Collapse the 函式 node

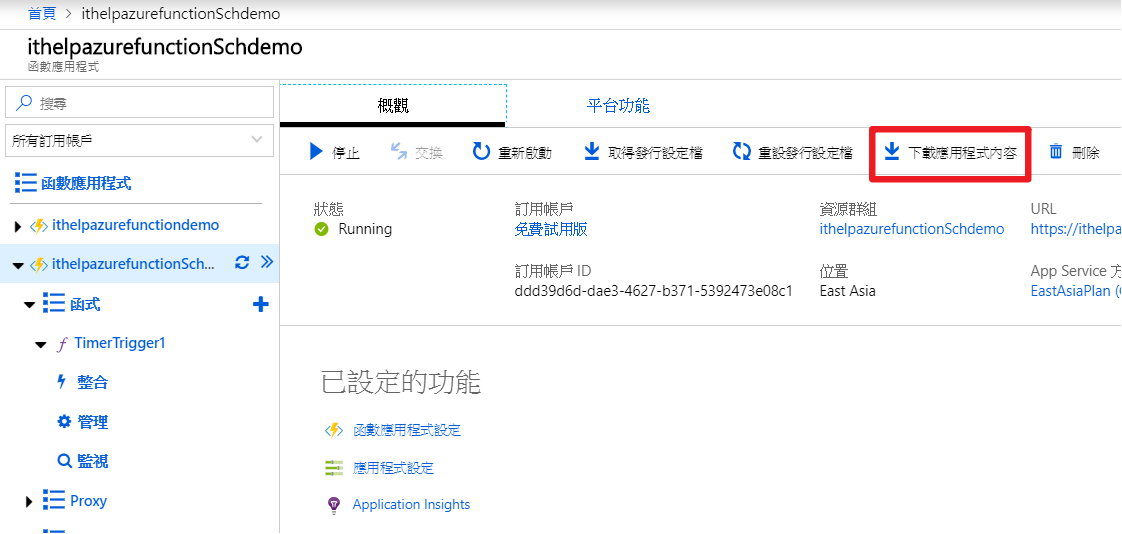tap(29, 305)
